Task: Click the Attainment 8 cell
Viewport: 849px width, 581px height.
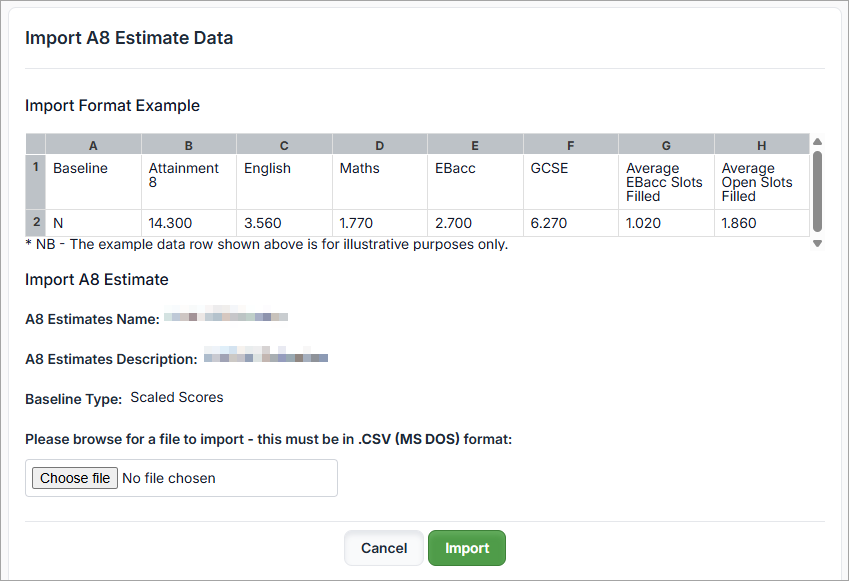Action: [x=189, y=181]
